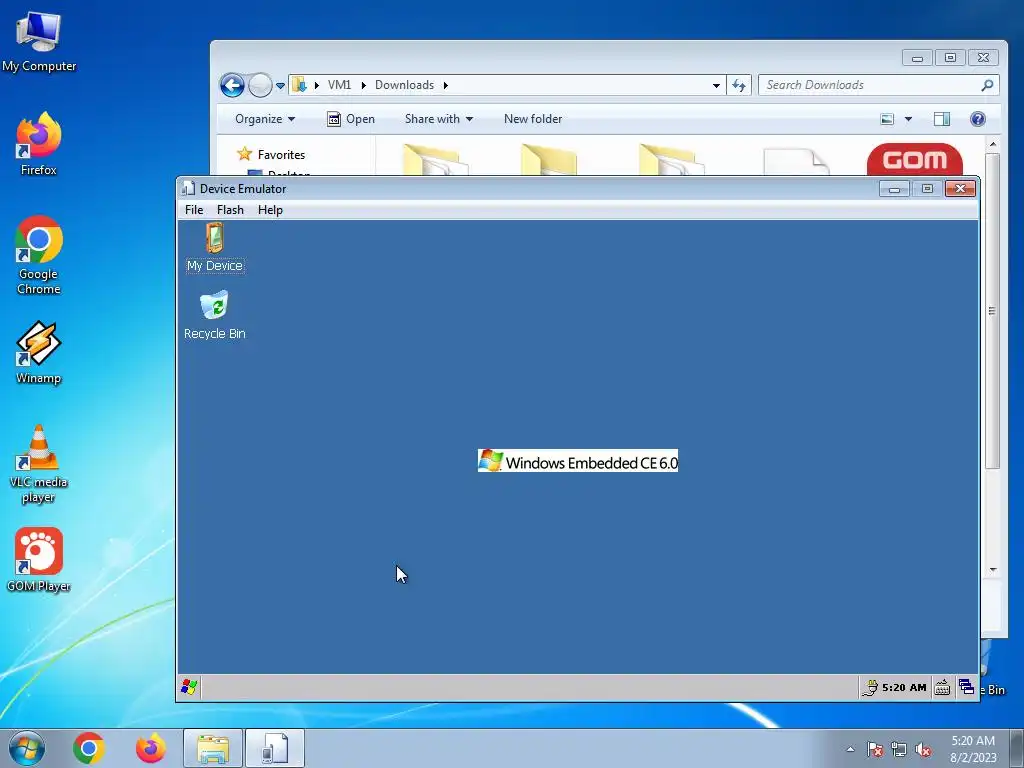Open the File menu in Device Emulator
The width and height of the screenshot is (1024, 768).
[194, 210]
